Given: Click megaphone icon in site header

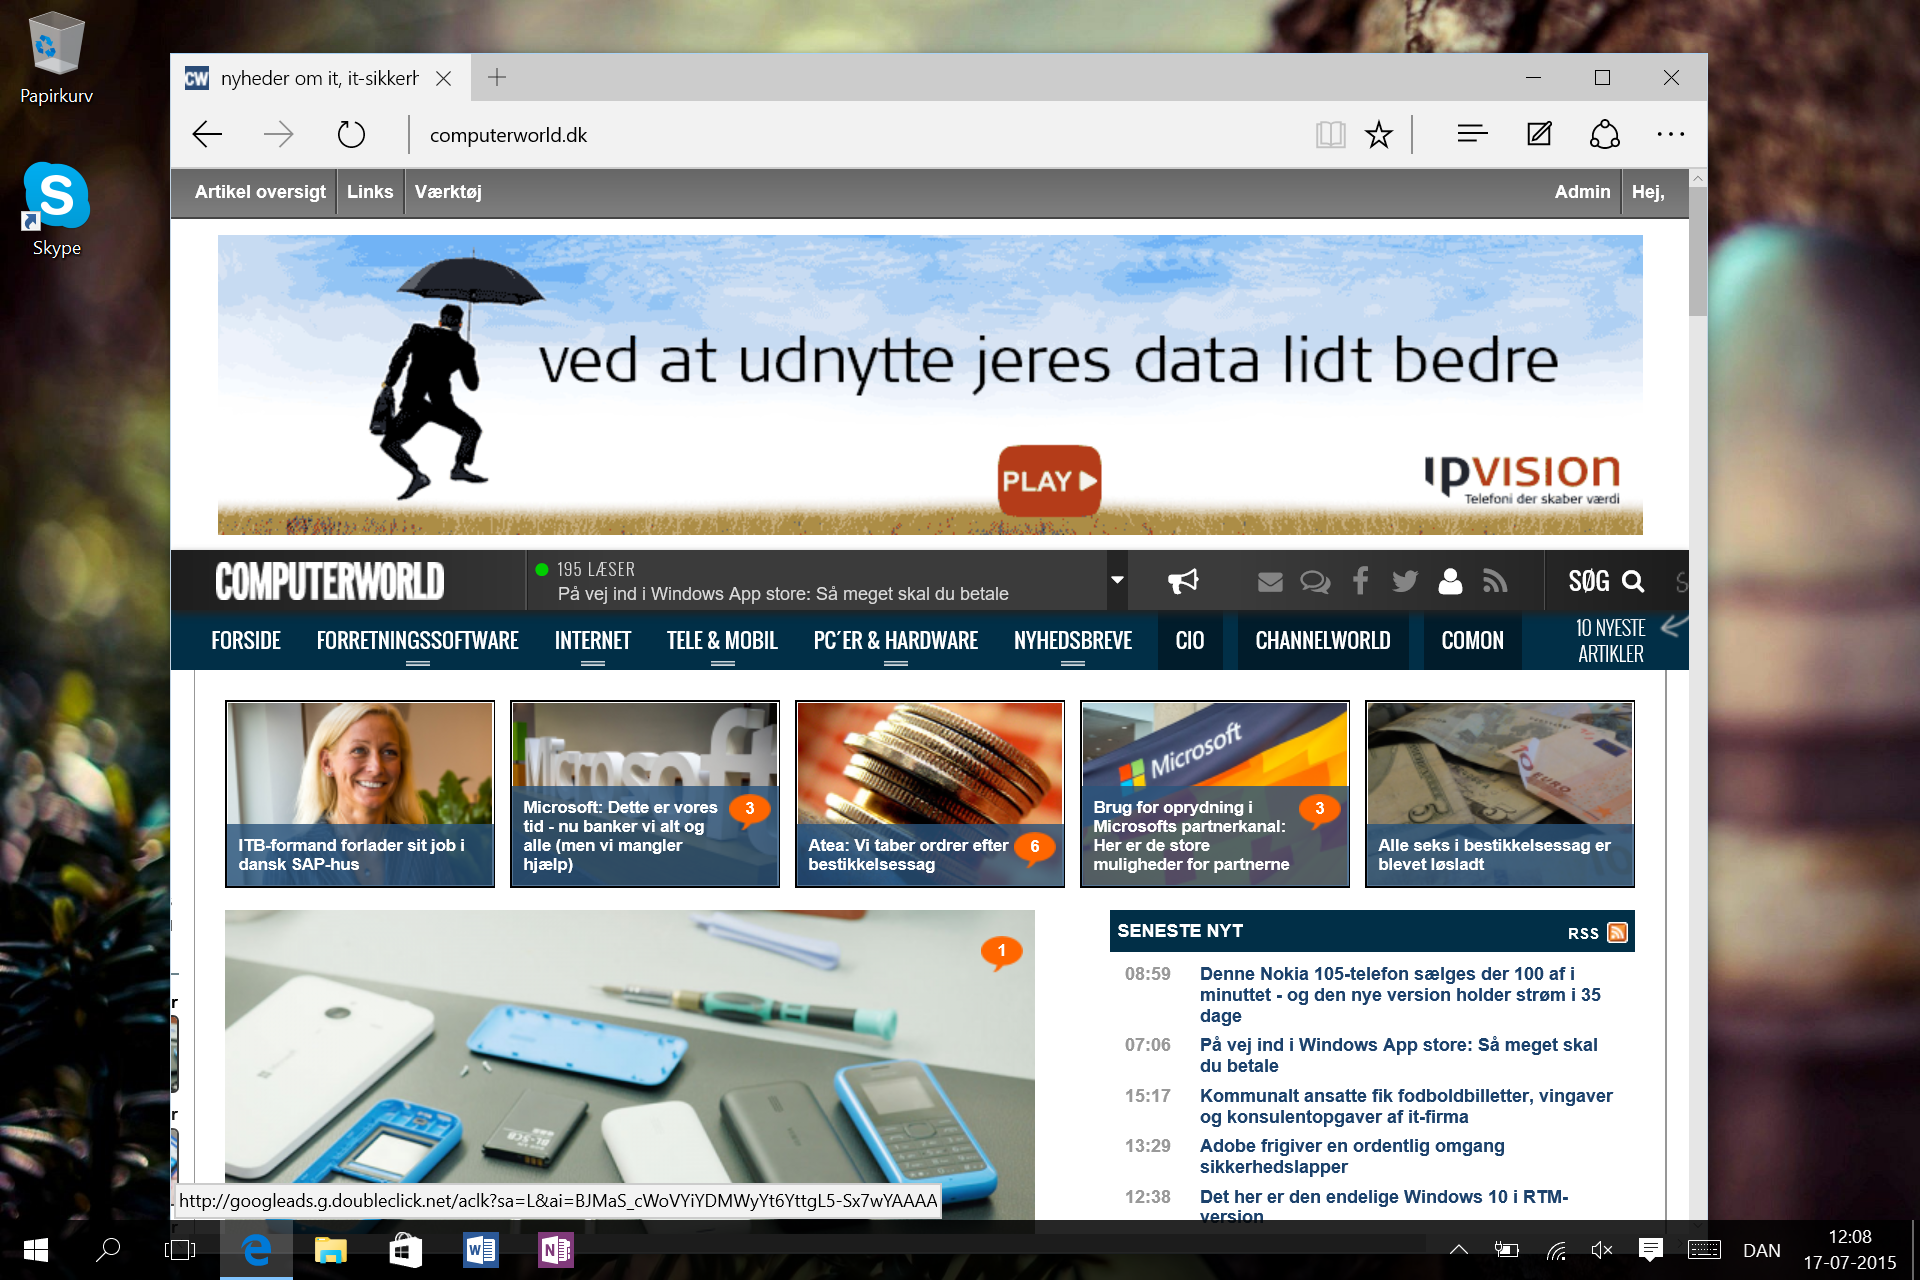Looking at the screenshot, I should [1183, 581].
